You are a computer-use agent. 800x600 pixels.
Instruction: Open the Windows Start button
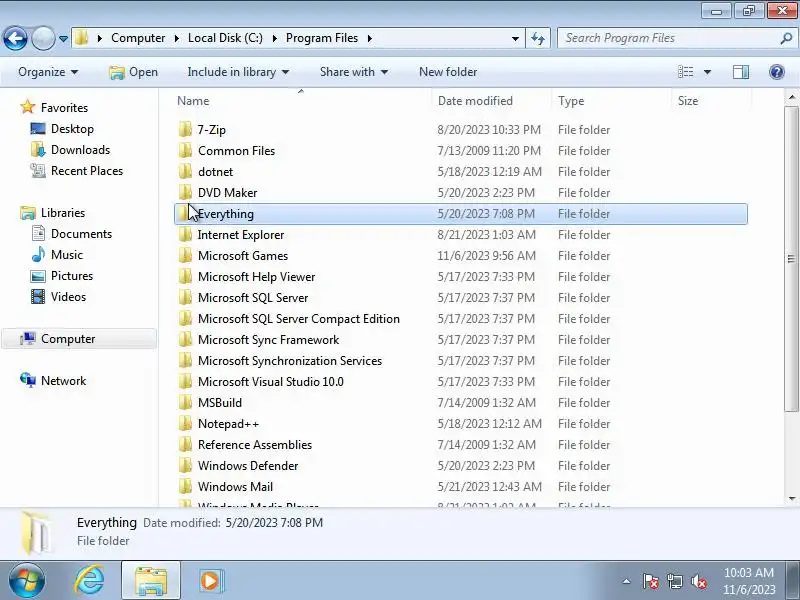[x=26, y=580]
